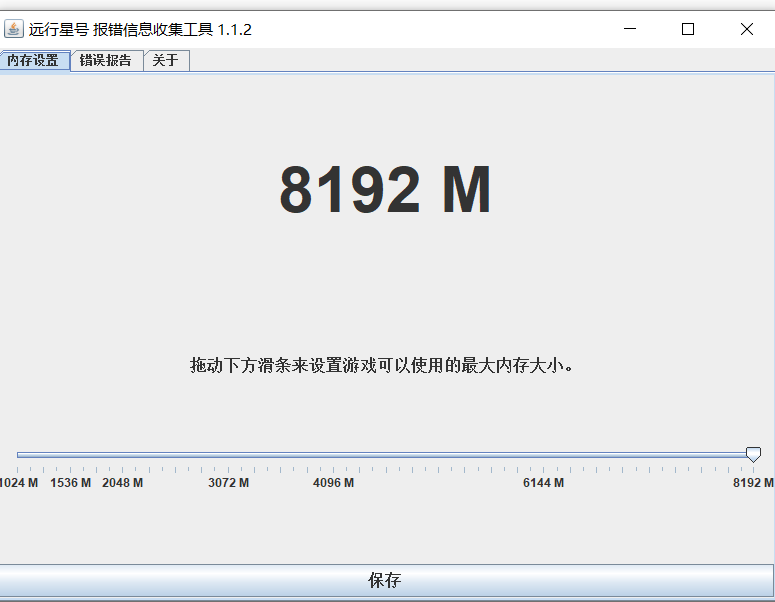Click the 4096 M slider label
The width and height of the screenshot is (775, 602).
pyautogui.click(x=333, y=483)
